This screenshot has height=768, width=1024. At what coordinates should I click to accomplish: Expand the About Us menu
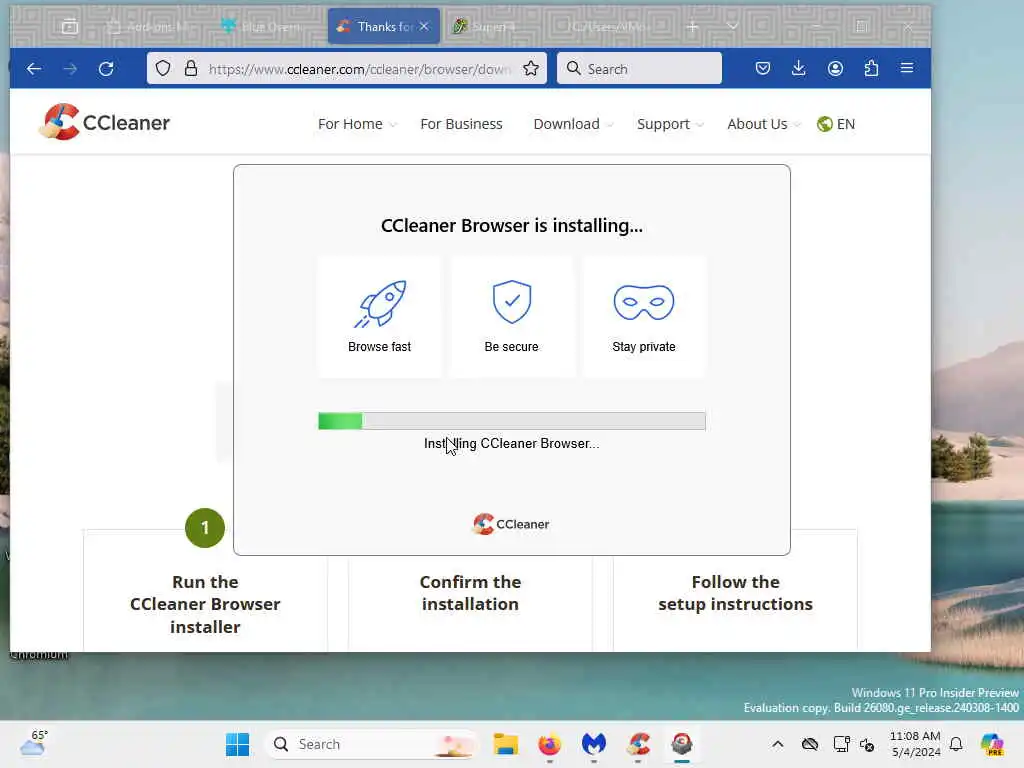pyautogui.click(x=763, y=124)
